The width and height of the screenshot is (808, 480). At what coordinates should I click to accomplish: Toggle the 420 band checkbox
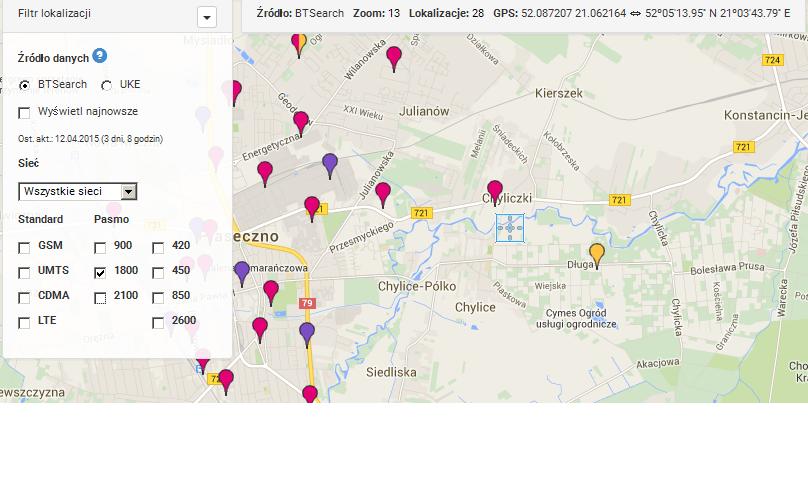158,248
